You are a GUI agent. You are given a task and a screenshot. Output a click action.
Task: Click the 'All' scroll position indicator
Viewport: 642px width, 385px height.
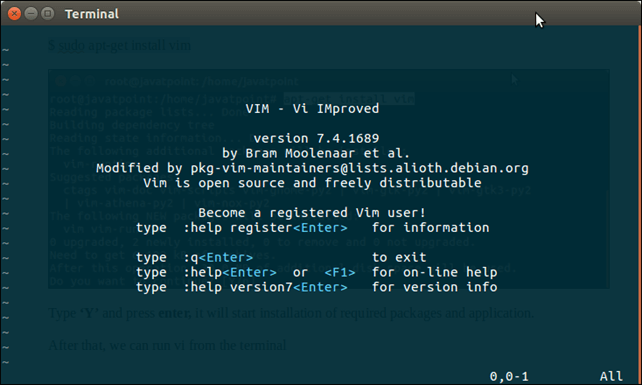pos(611,376)
